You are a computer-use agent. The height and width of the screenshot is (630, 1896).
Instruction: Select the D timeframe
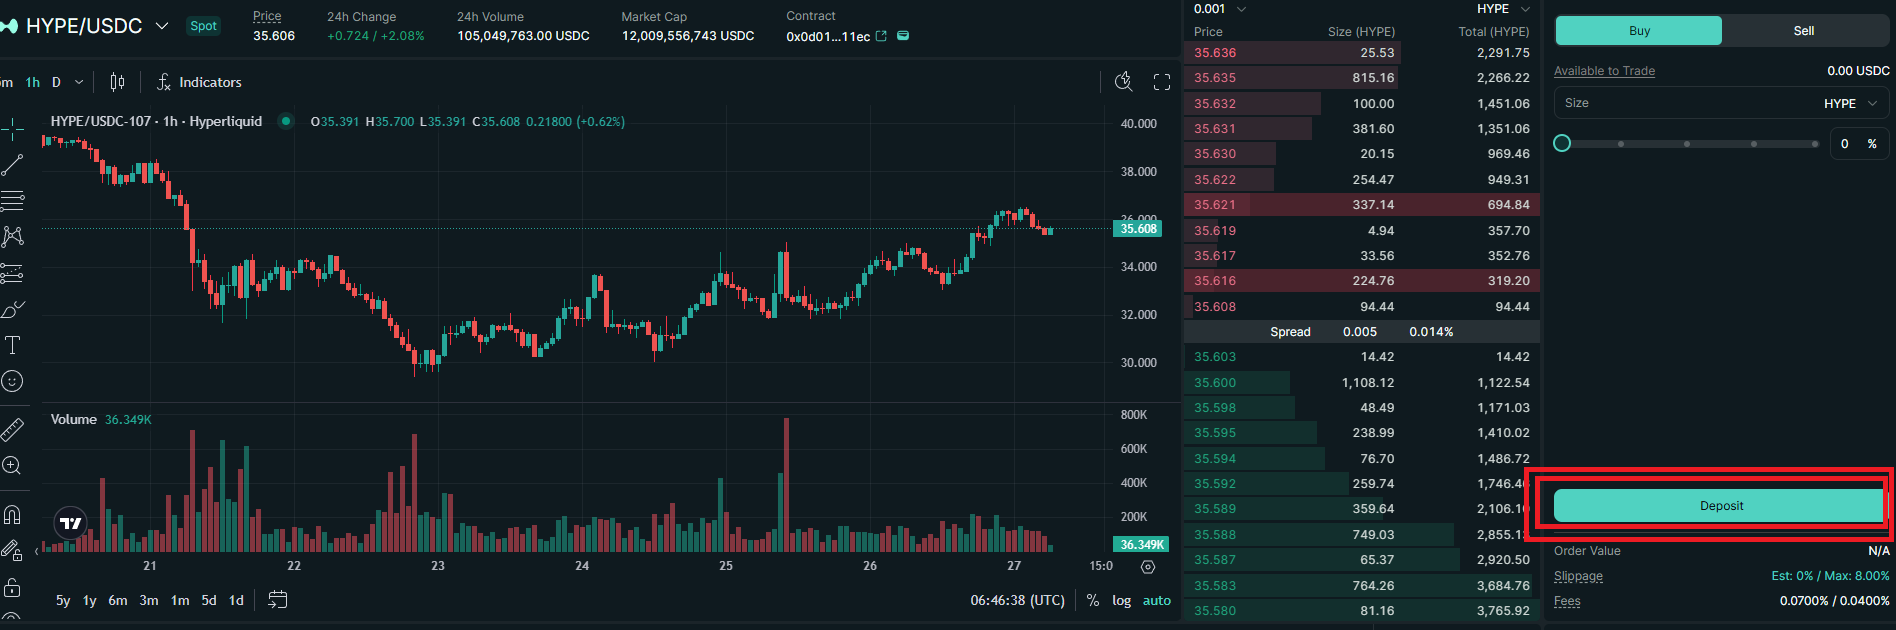[56, 82]
